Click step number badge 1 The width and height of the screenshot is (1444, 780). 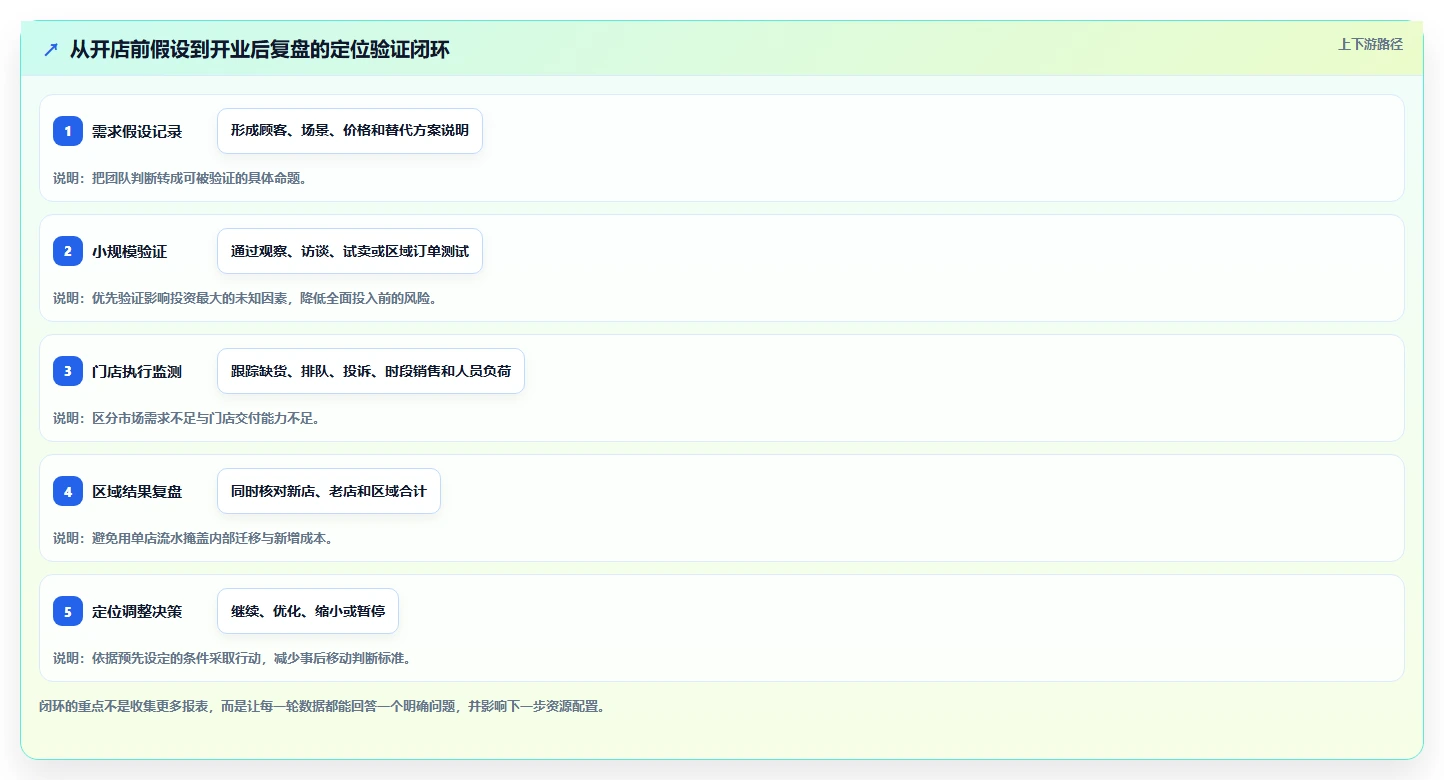pos(68,131)
